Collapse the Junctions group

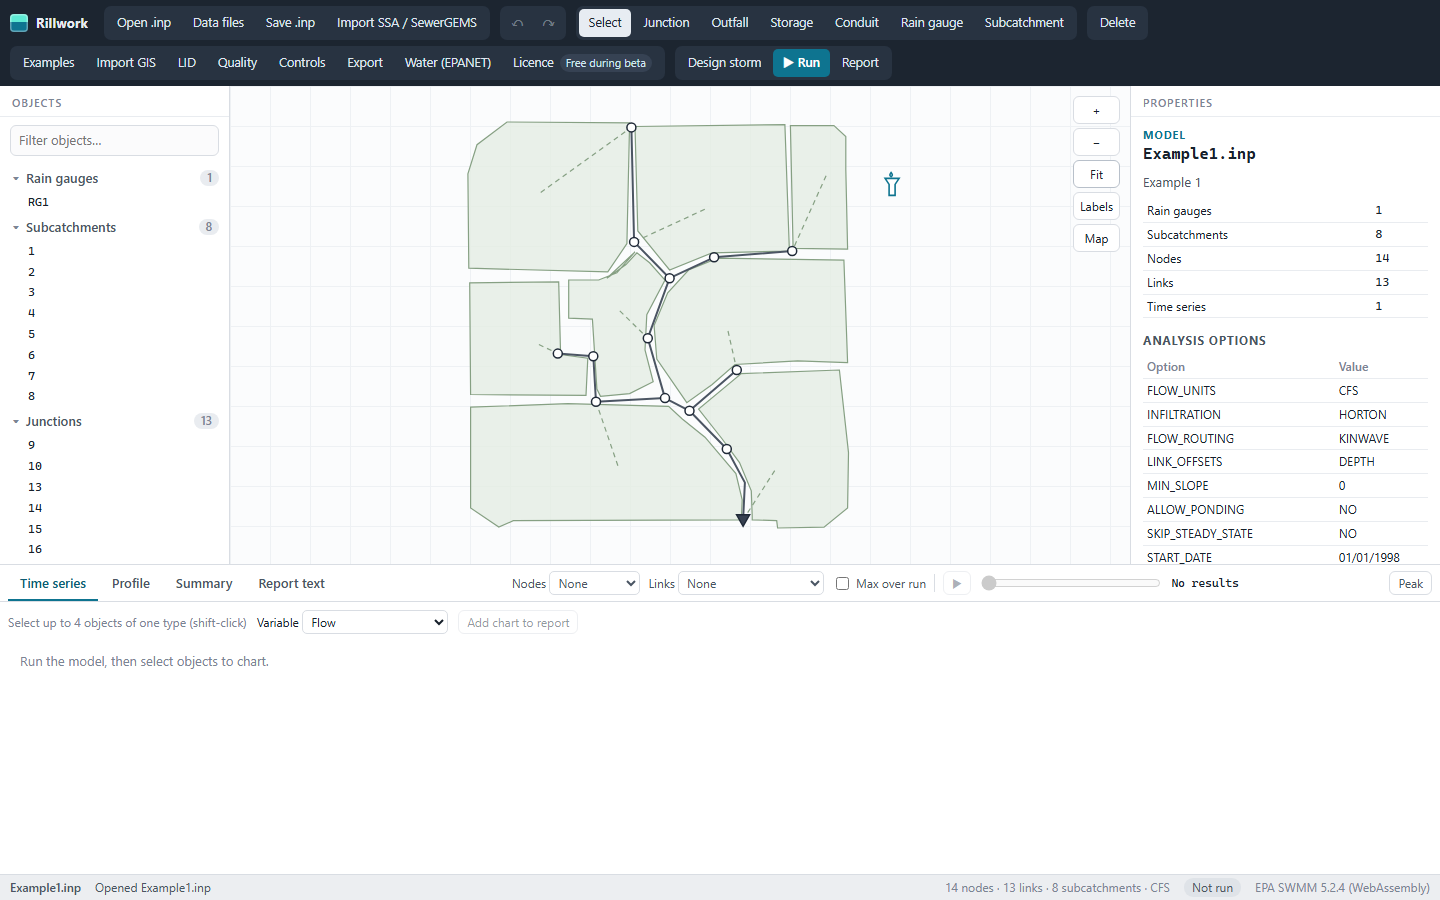16,422
